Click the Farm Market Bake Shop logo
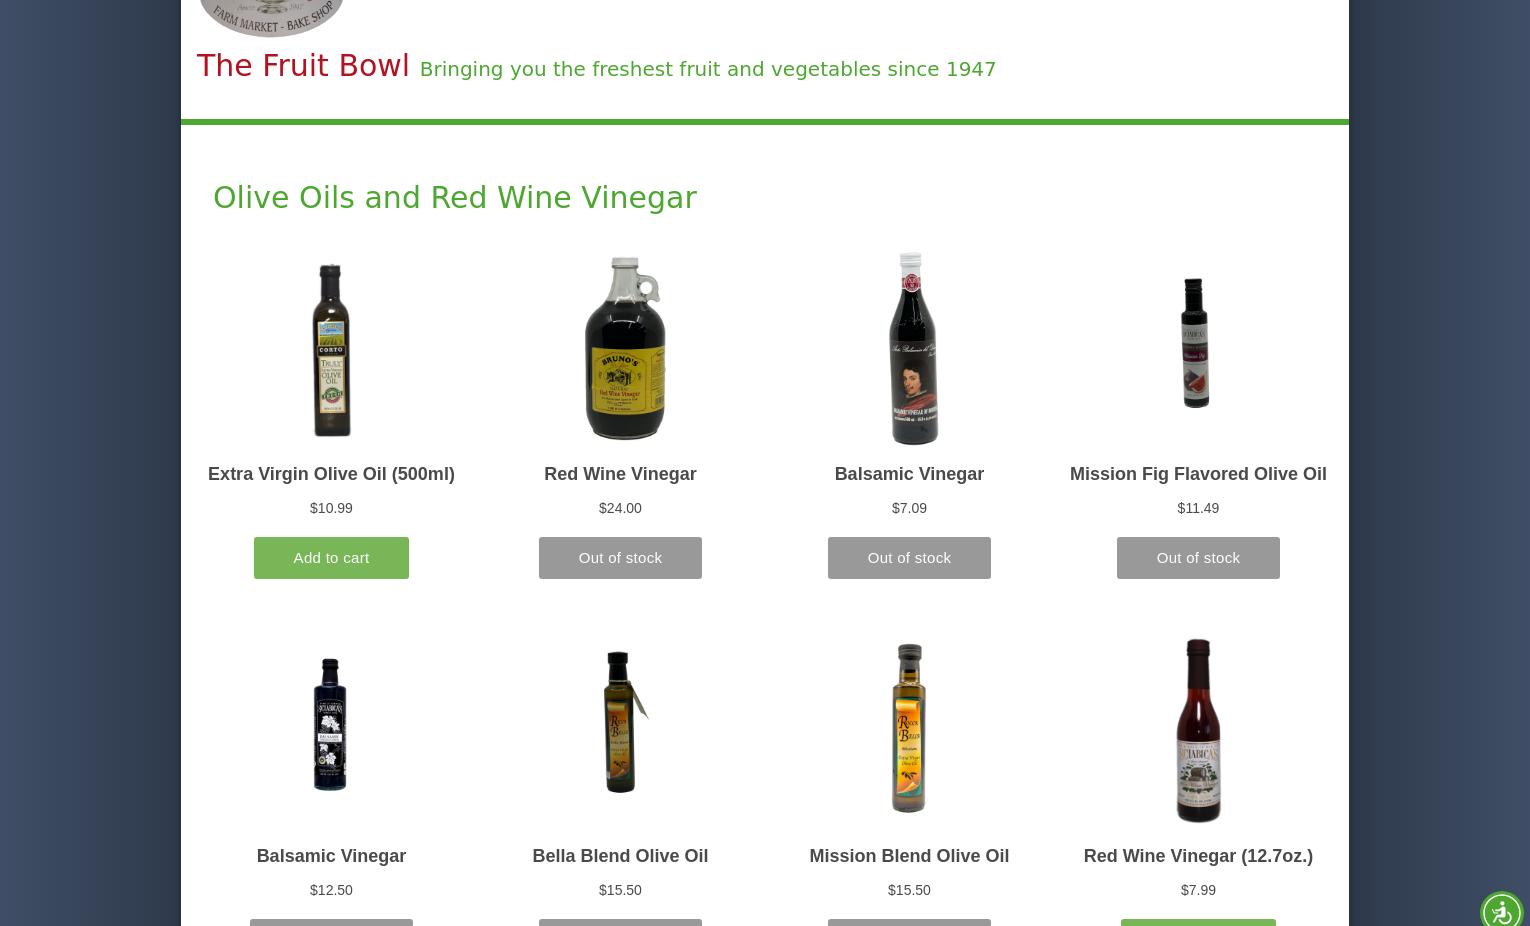This screenshot has height=926, width=1530. pos(271,17)
